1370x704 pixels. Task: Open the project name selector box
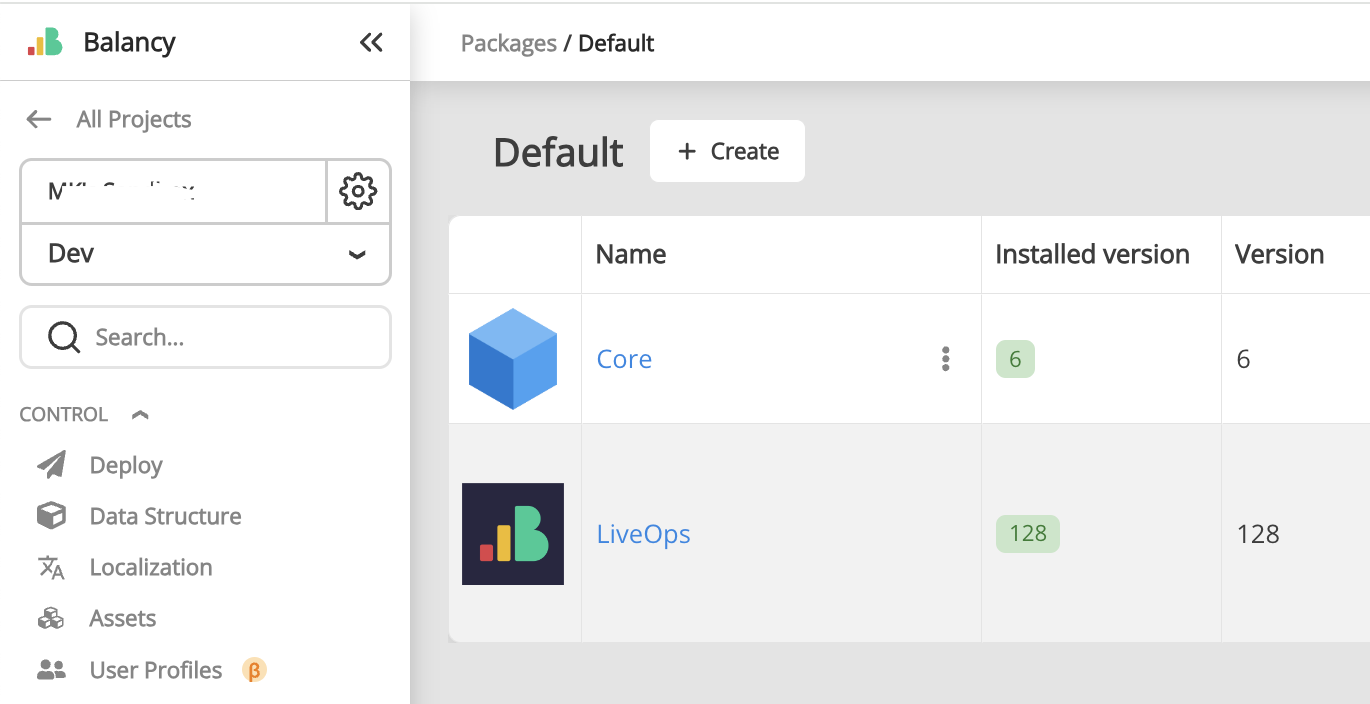[x=174, y=190]
